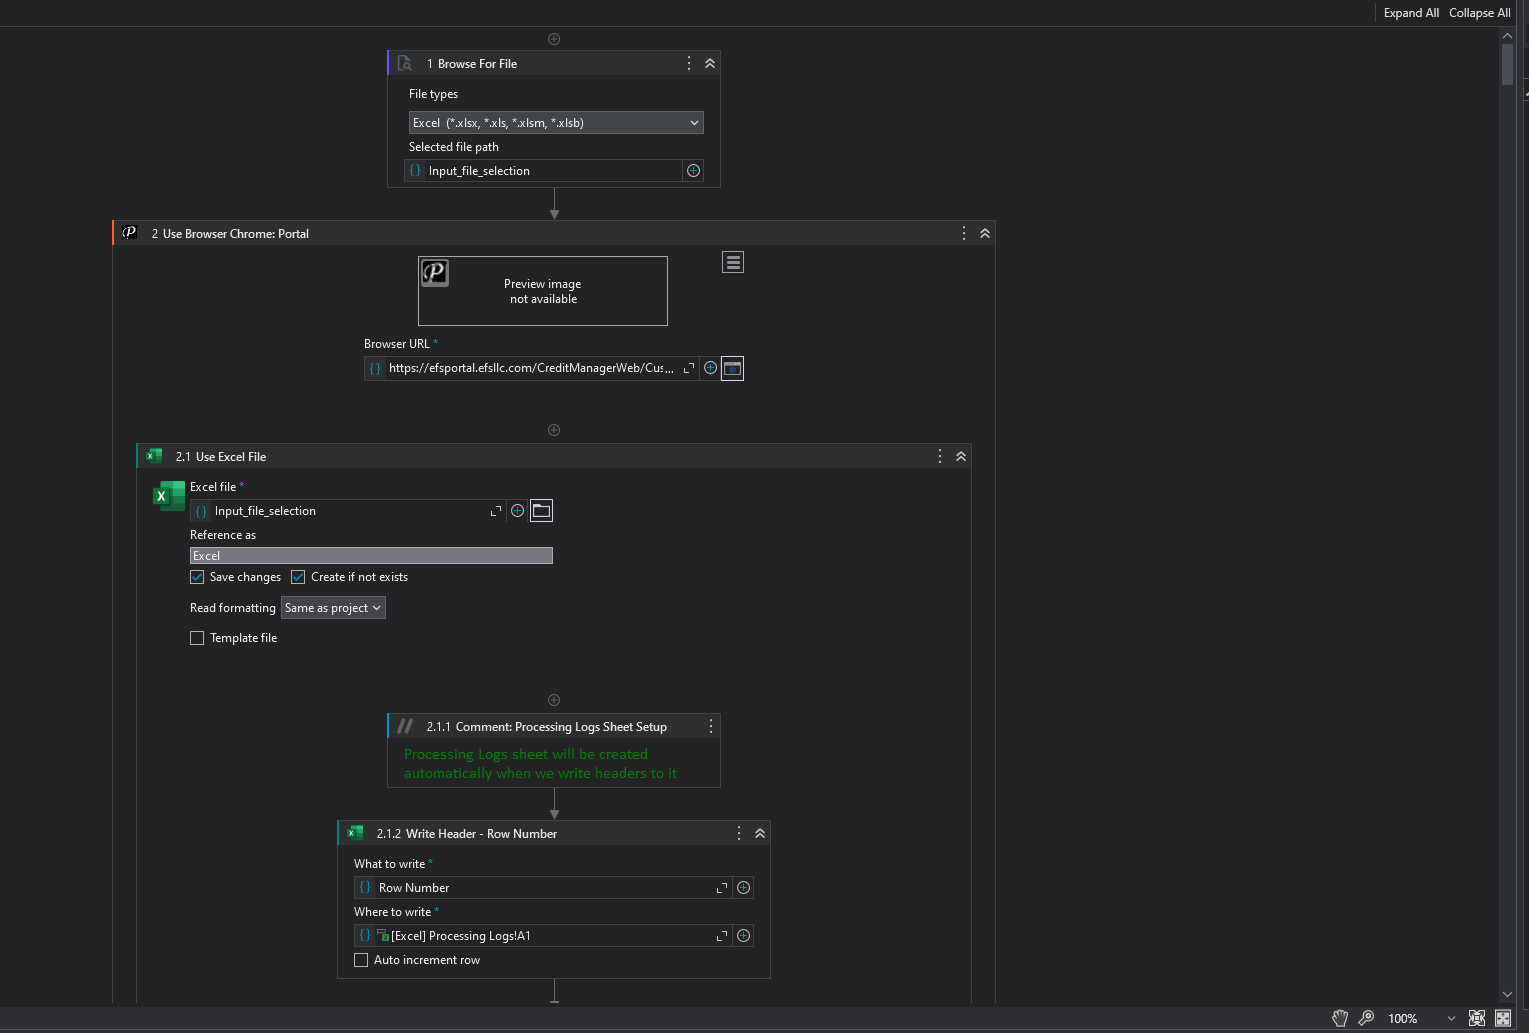Open the zoom percentage dropdown arrow
Screen dimensions: 1529x1033
[x=1451, y=1018]
